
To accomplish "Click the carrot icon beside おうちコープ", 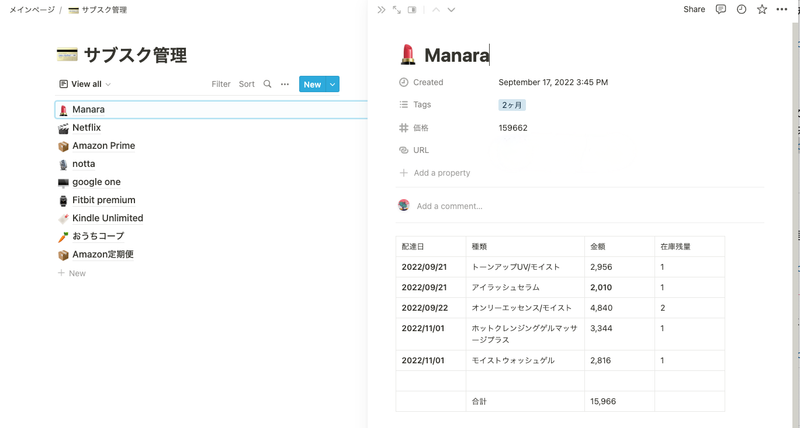I will pos(63,237).
